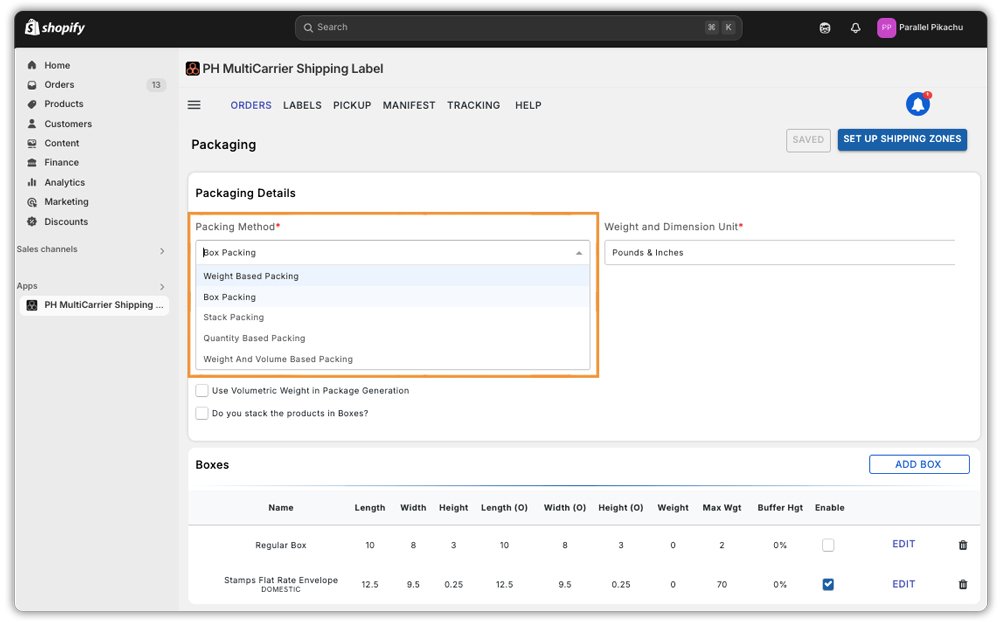Open Shopify notifications bell in top bar
This screenshot has height=622, width=1000.
(855, 27)
